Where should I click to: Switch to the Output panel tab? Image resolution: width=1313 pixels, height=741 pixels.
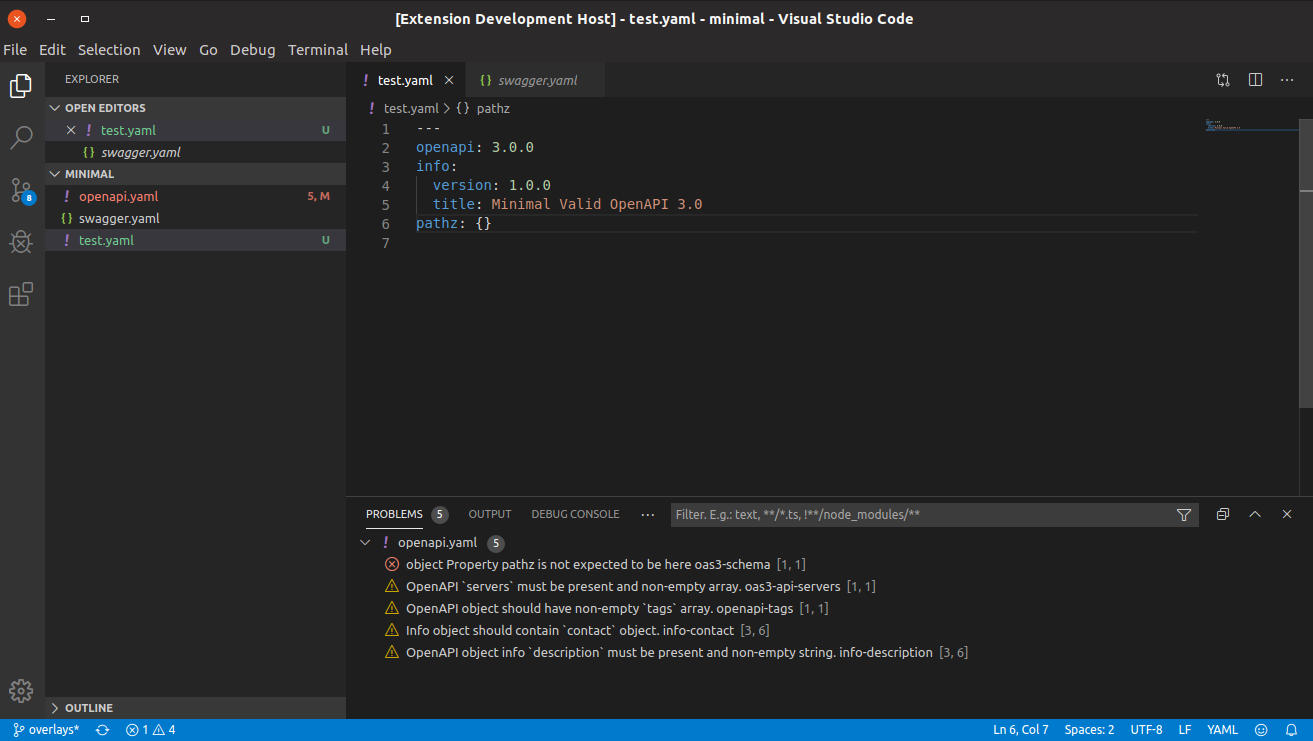[490, 514]
